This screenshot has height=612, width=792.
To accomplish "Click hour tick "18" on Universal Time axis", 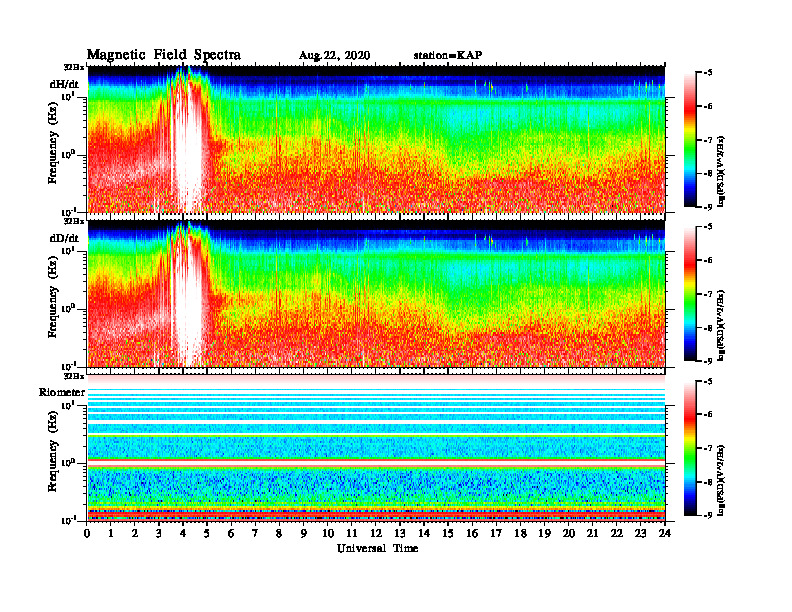I will click(x=520, y=534).
